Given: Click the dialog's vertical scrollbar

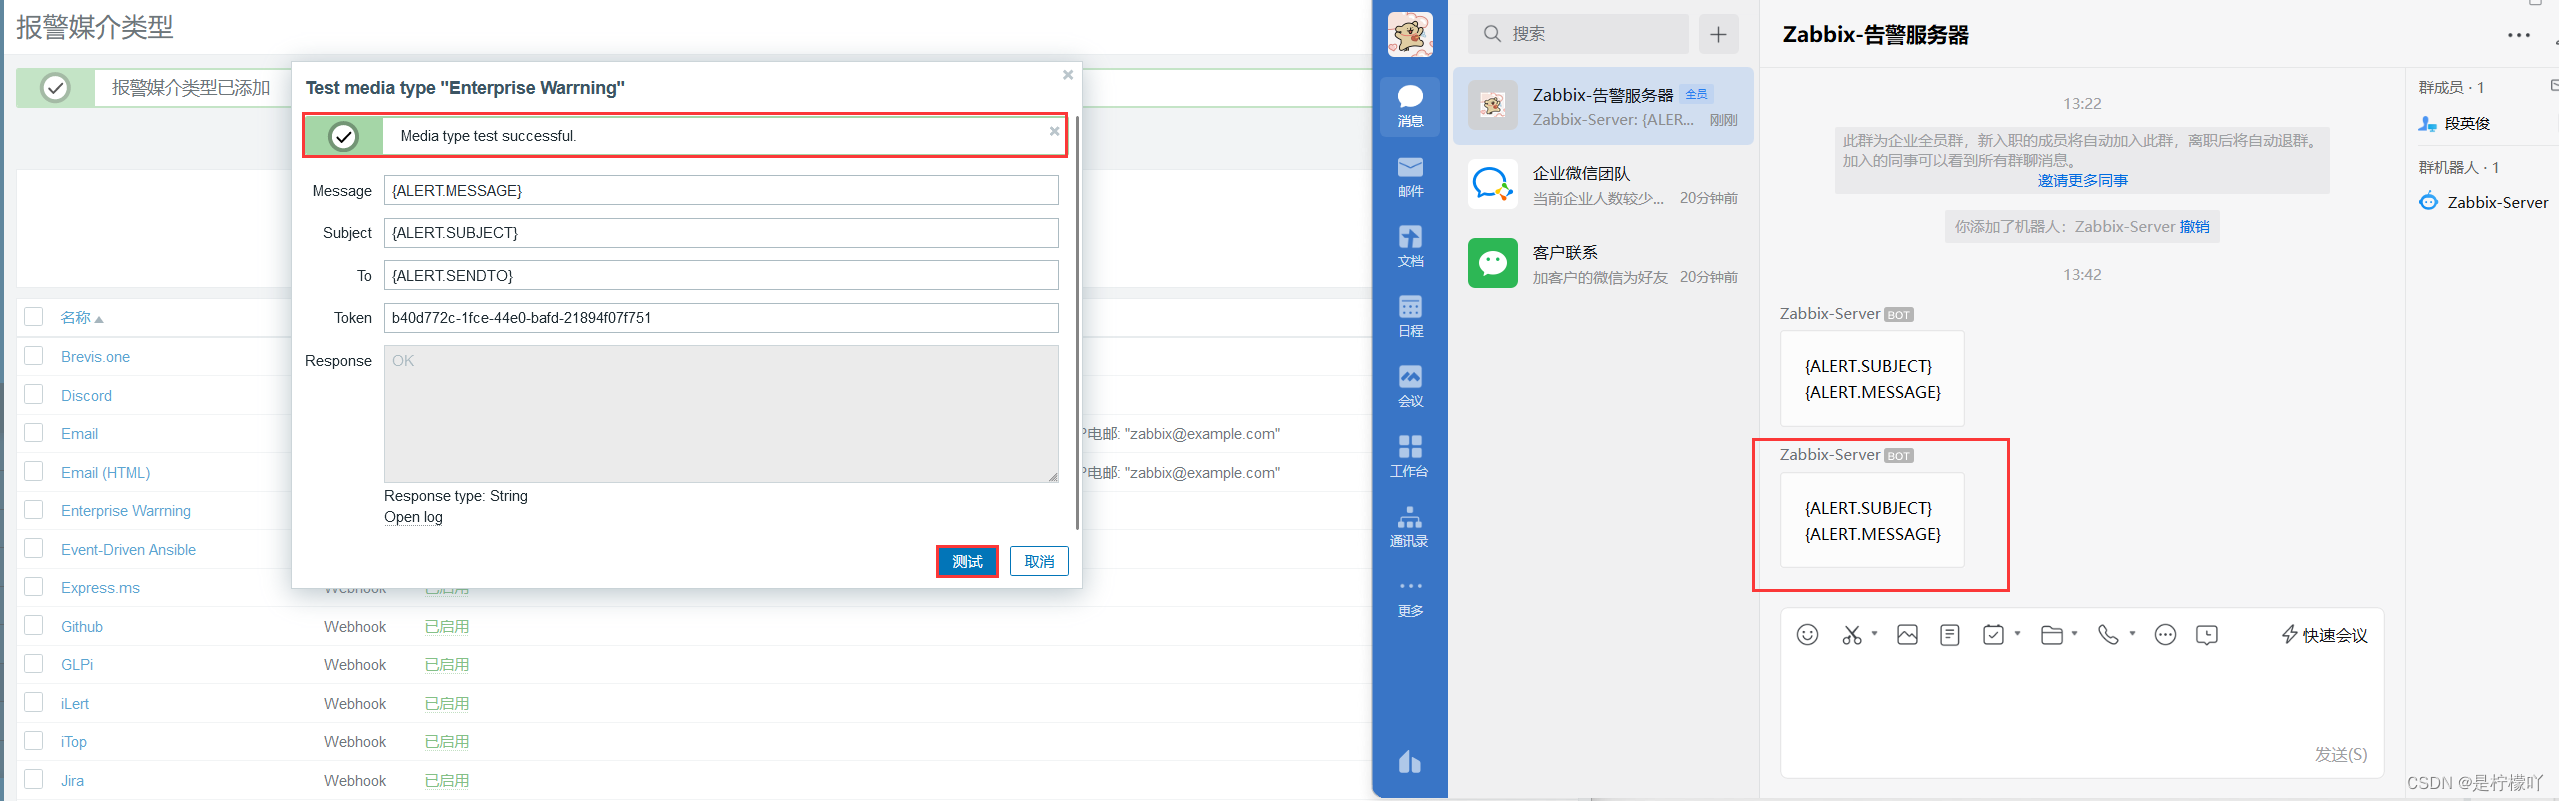Looking at the screenshot, I should tap(1077, 322).
